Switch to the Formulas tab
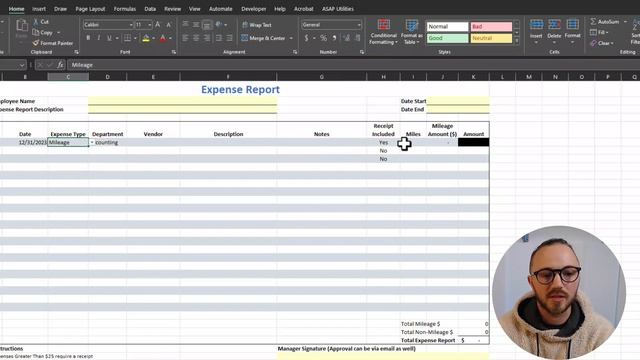This screenshot has height=360, width=640. coord(124,9)
